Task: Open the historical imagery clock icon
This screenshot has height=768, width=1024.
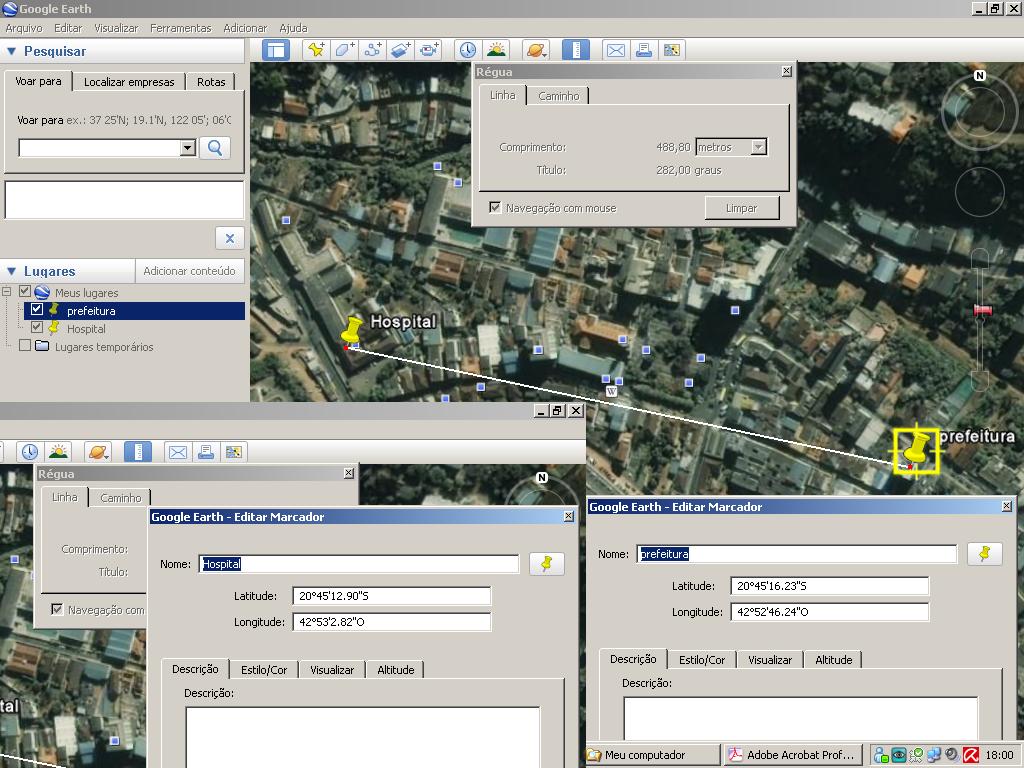Action: (467, 50)
